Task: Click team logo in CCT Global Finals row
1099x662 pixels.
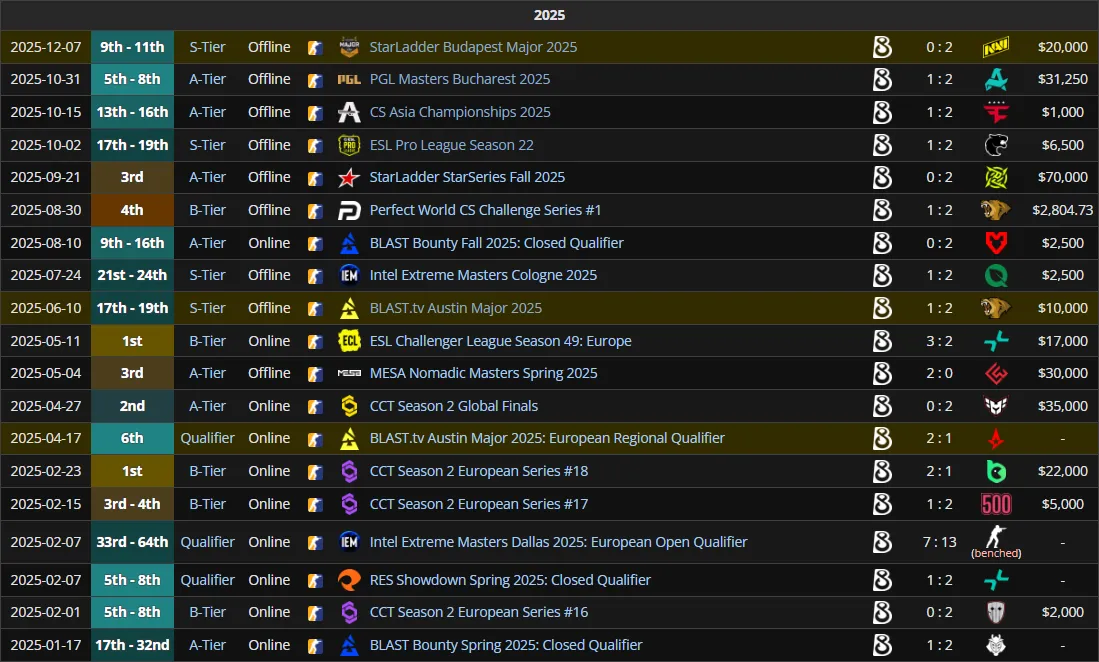Action: (882, 406)
